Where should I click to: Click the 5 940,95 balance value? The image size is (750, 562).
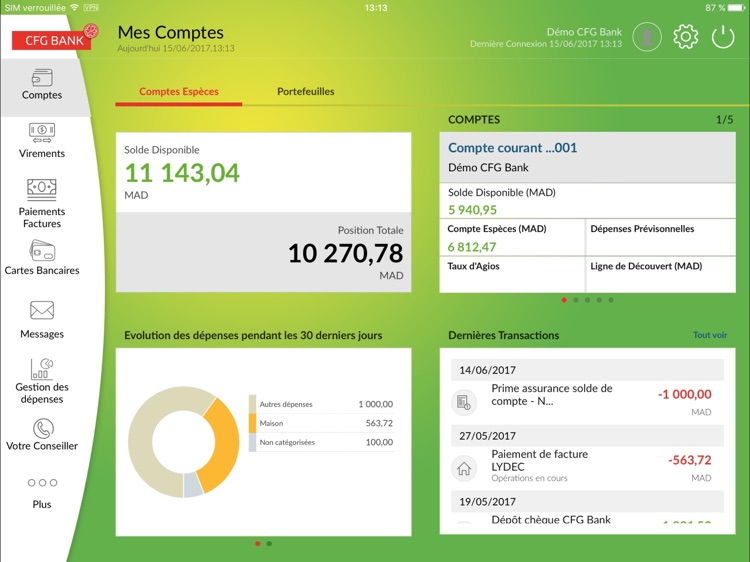click(x=473, y=209)
